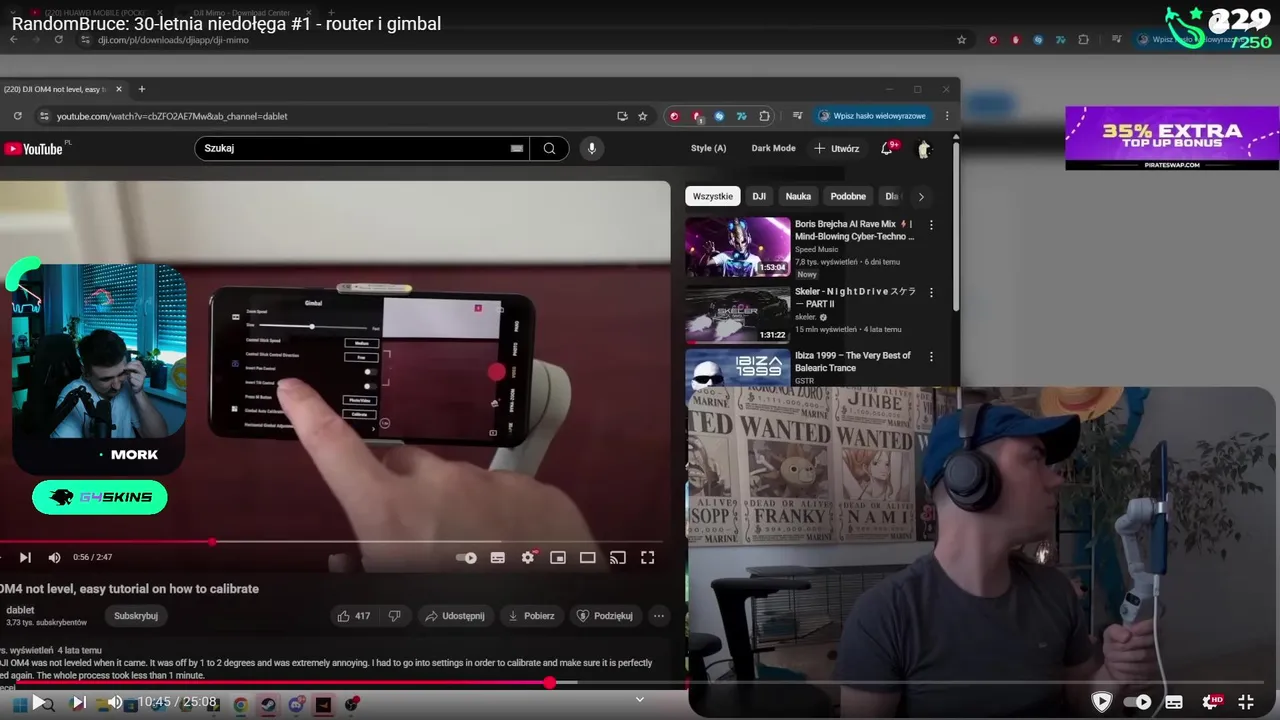Open the Style (A) option
The height and width of the screenshot is (720, 1280).
click(x=708, y=148)
